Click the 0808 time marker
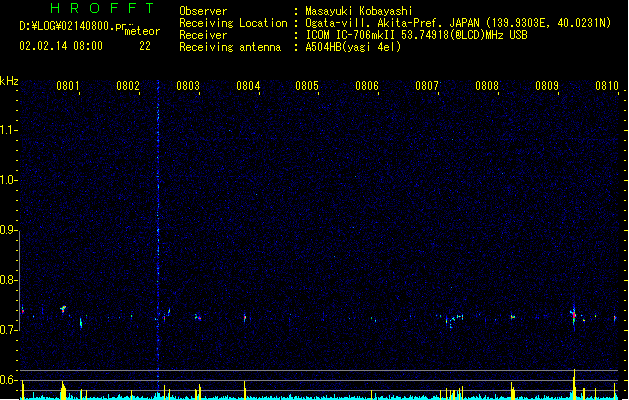This screenshot has width=629, height=400. 487,86
